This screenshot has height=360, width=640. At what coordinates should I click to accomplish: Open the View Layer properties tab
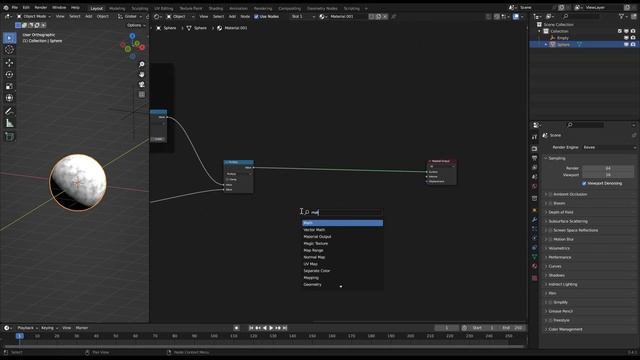coord(534,167)
